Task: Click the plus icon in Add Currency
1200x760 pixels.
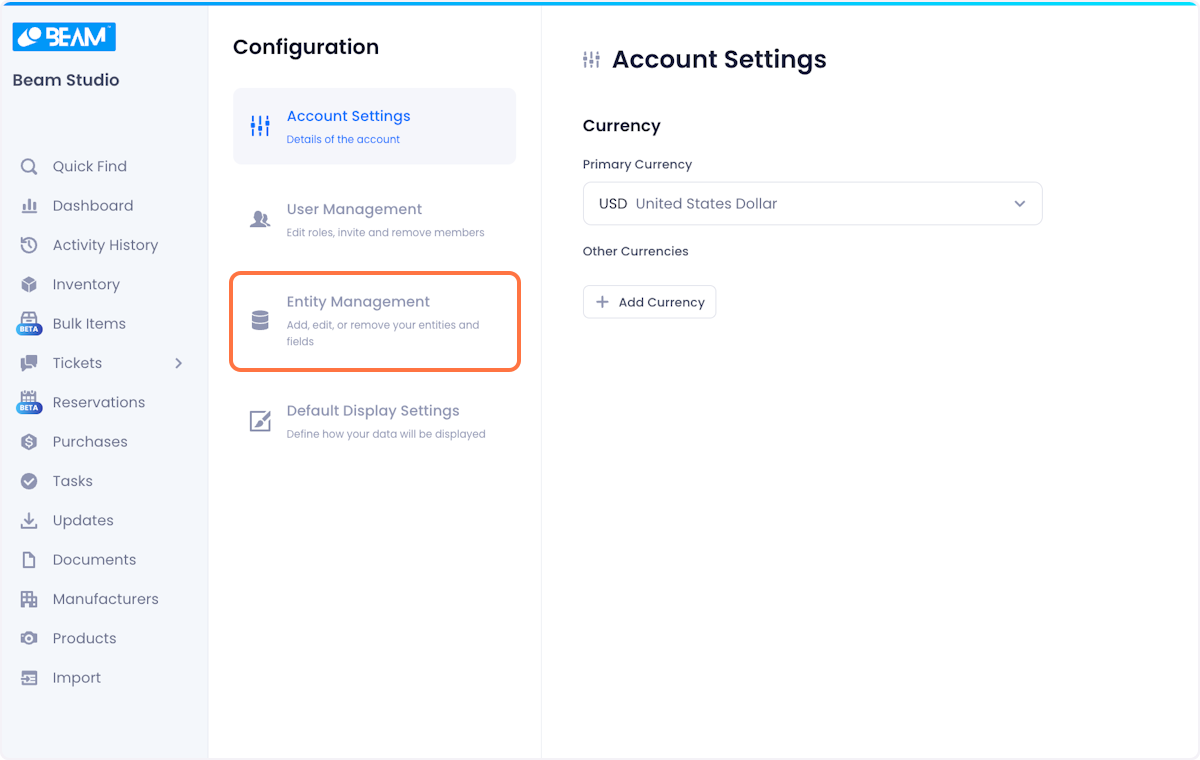Action: tap(602, 302)
